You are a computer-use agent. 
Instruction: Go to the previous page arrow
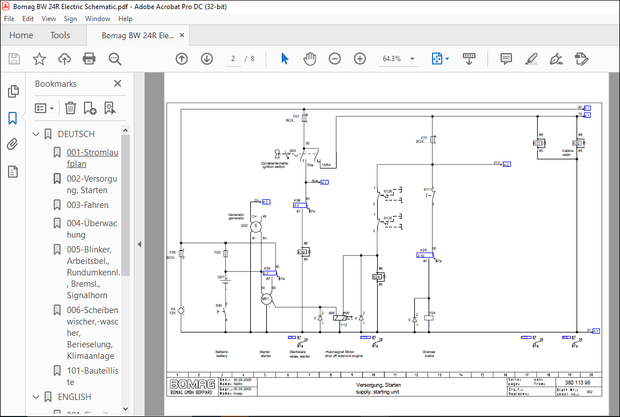point(181,59)
